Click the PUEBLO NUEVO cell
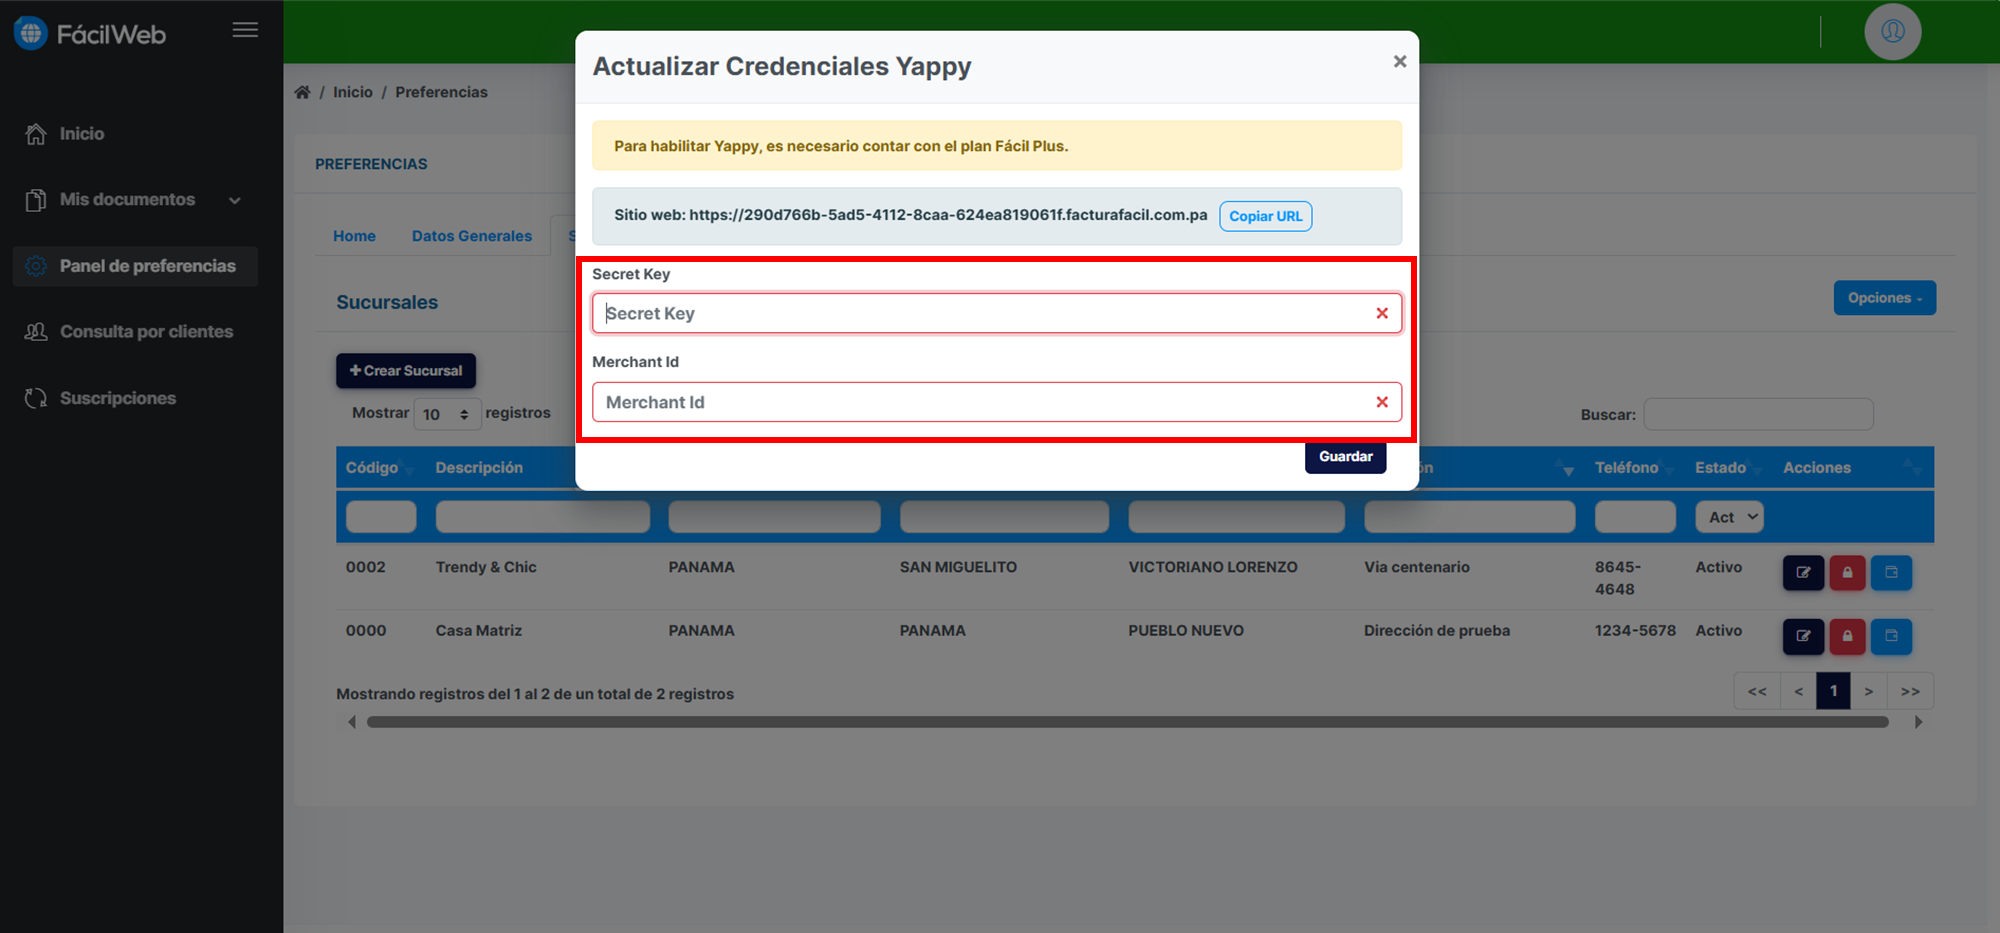The image size is (2000, 933). pos(1186,631)
